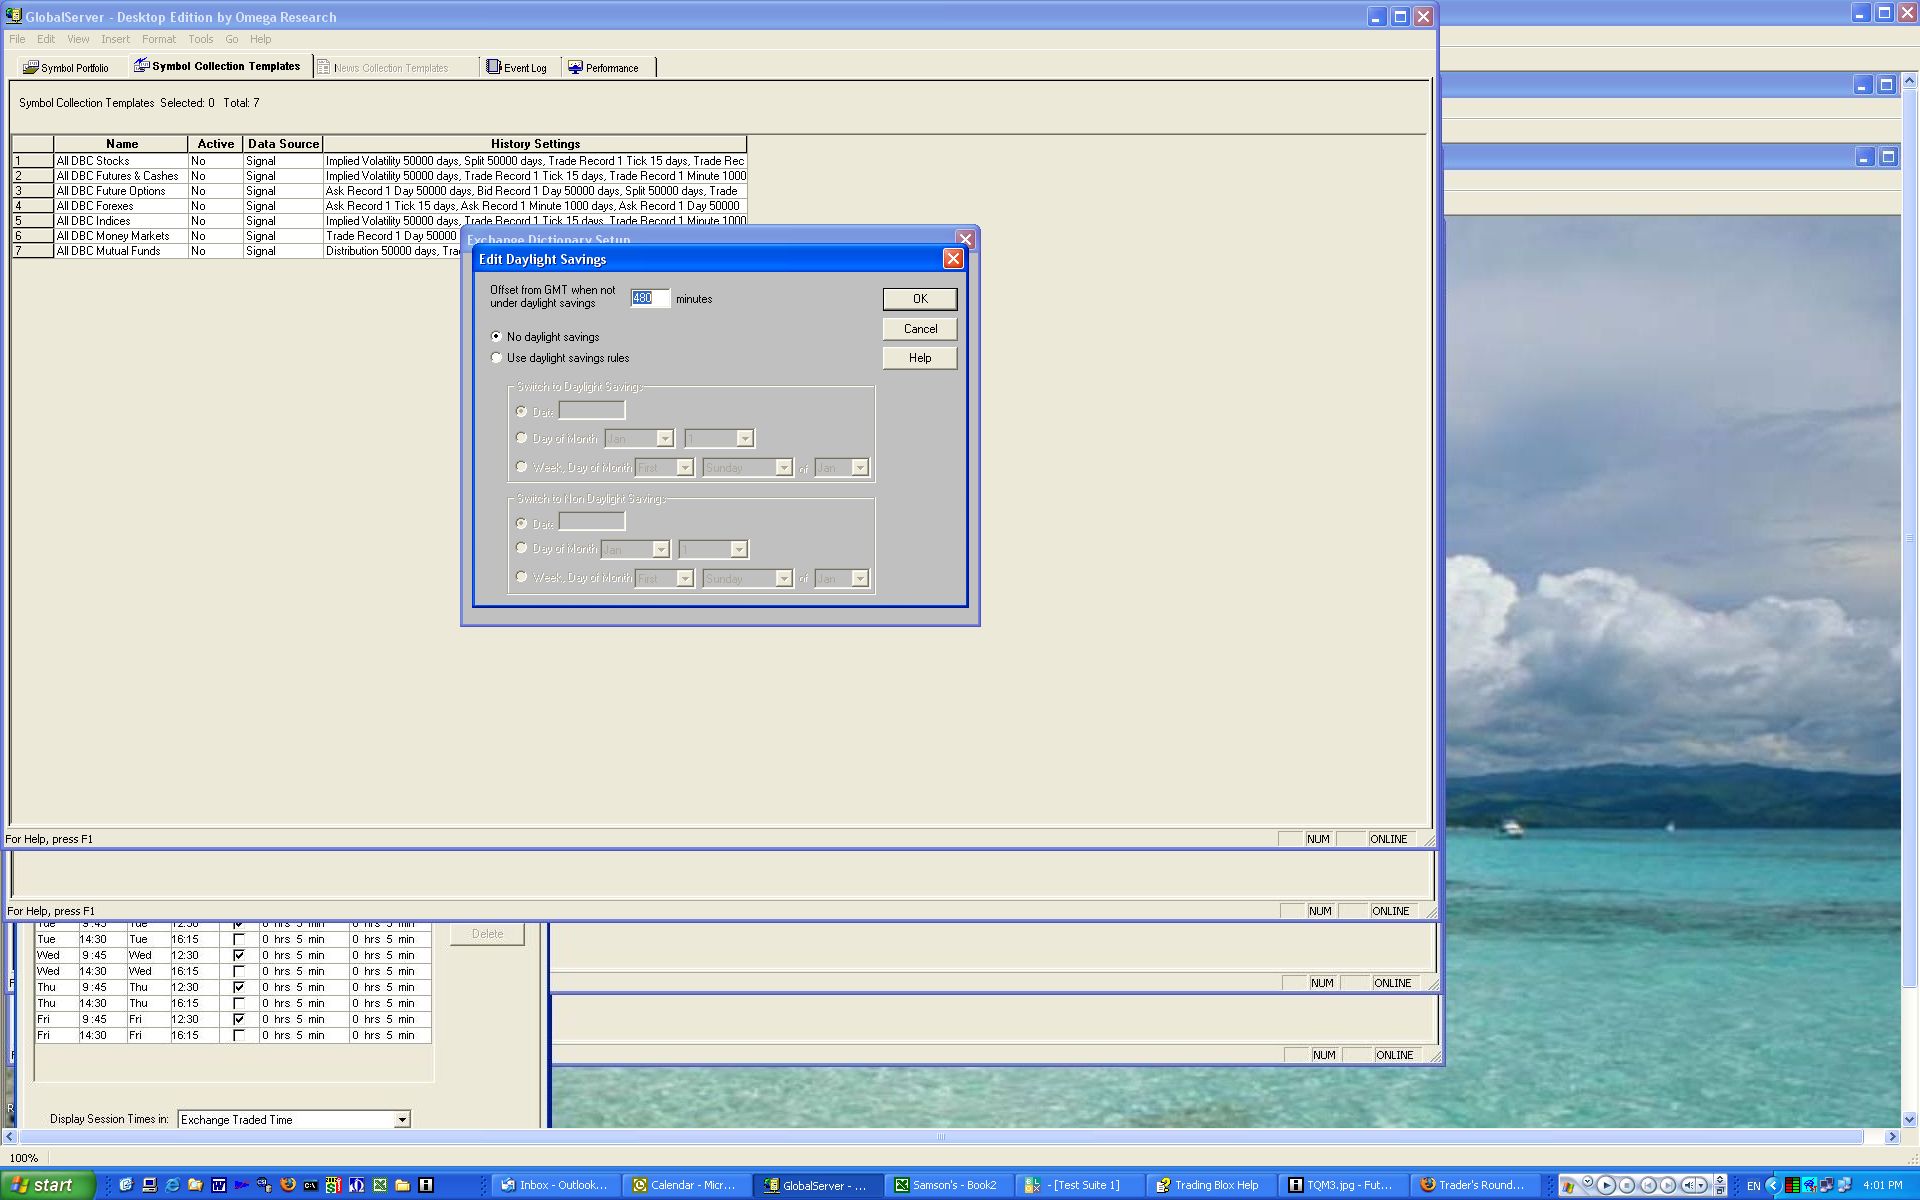The height and width of the screenshot is (1200, 1920).
Task: Click the Trading Blox Help taskbar button
Action: coord(1206,1185)
